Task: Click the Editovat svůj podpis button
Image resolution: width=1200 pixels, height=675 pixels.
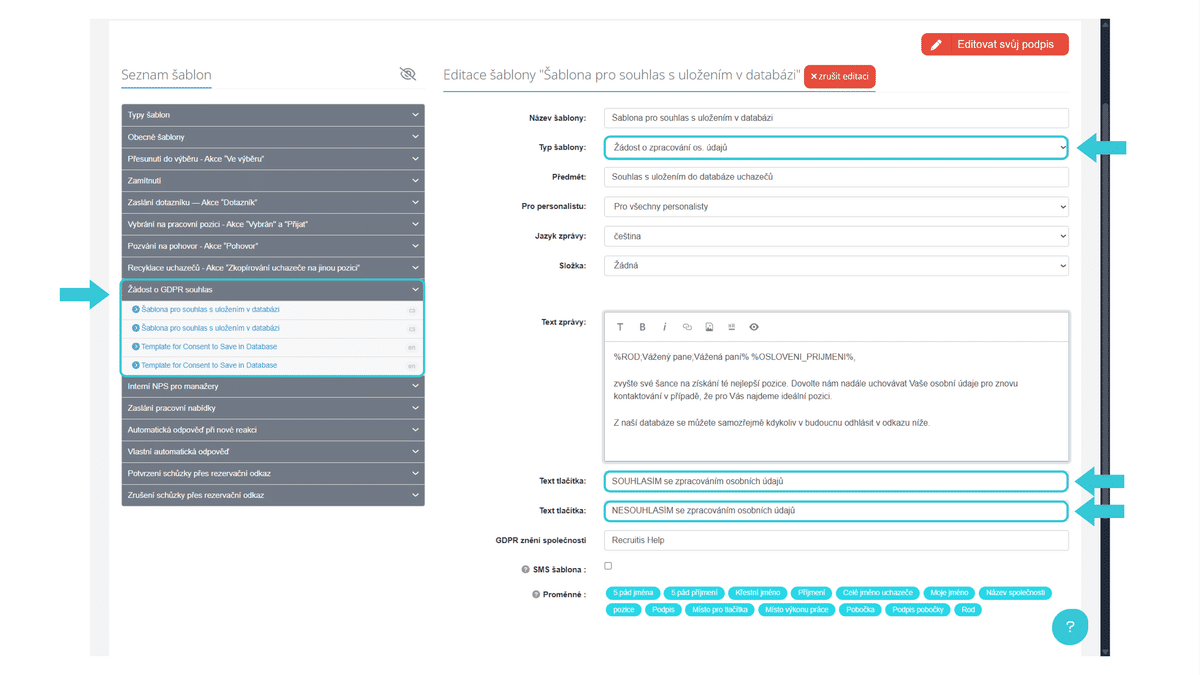Action: point(995,45)
